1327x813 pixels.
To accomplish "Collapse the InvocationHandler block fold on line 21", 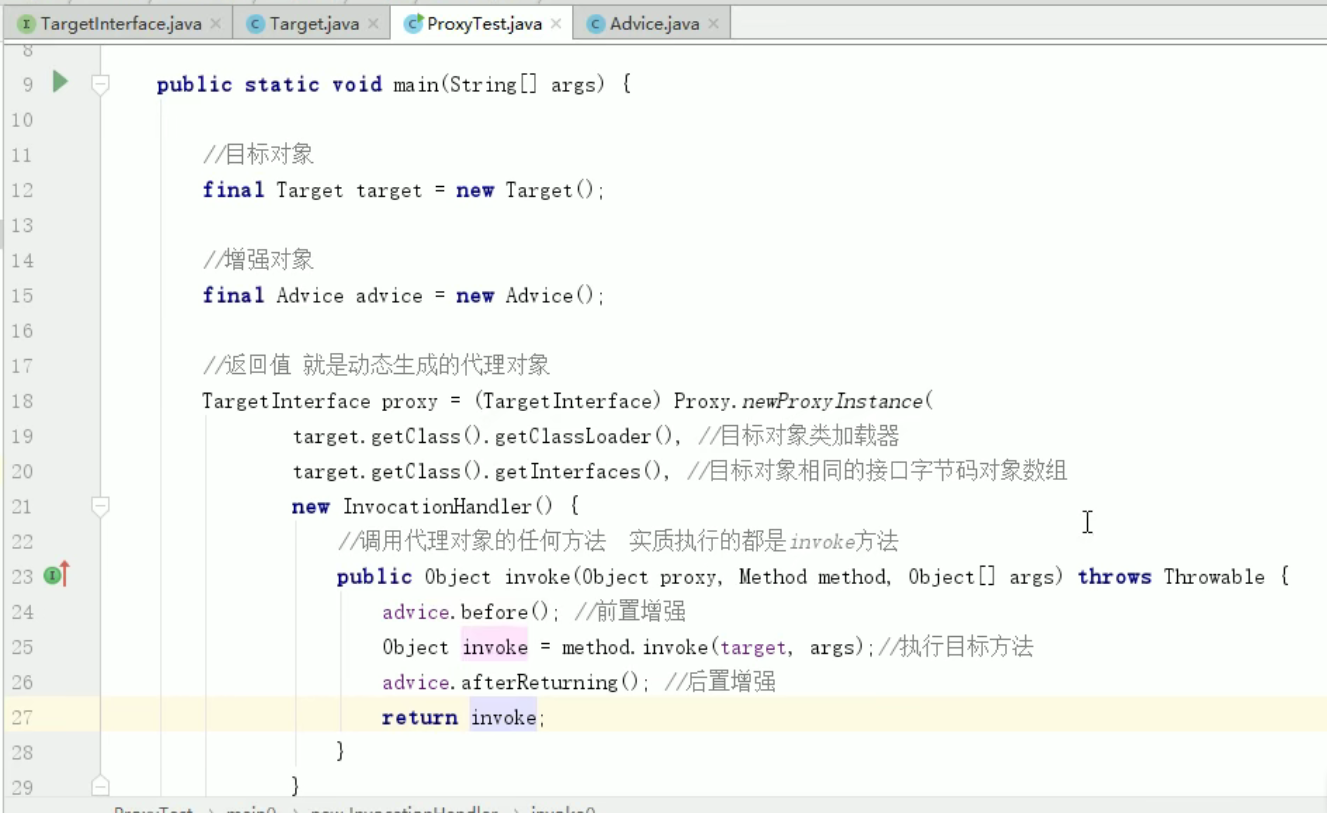I will (x=100, y=507).
